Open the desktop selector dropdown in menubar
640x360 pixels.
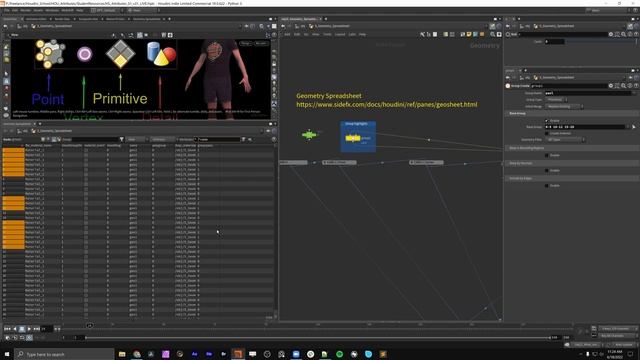point(107,10)
